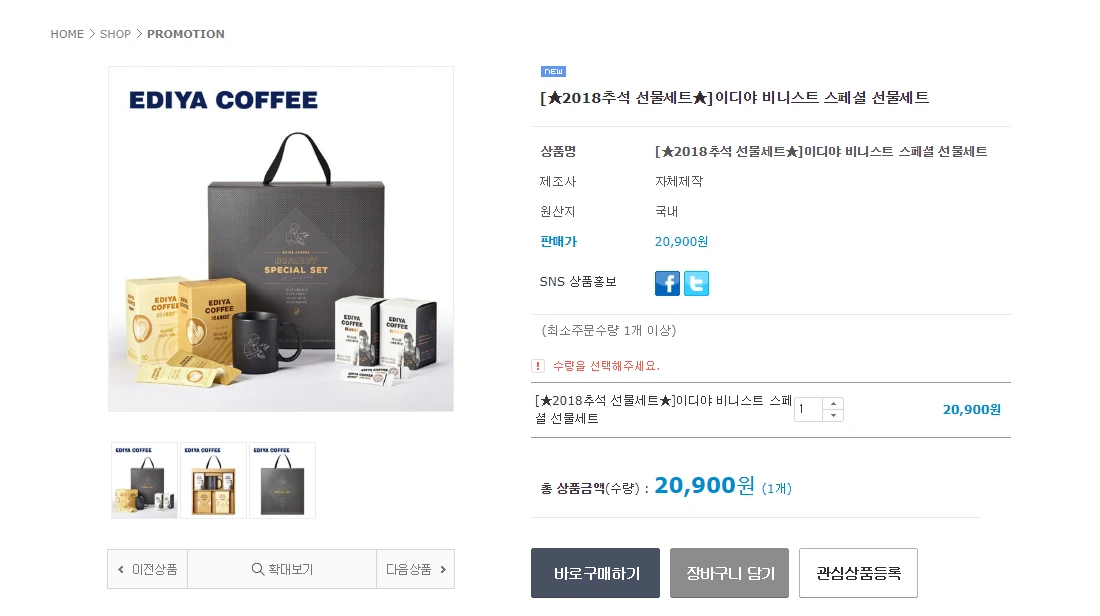This screenshot has width=1100, height=616.
Task: Decrease quantity with the down arrow
Action: [x=833, y=415]
